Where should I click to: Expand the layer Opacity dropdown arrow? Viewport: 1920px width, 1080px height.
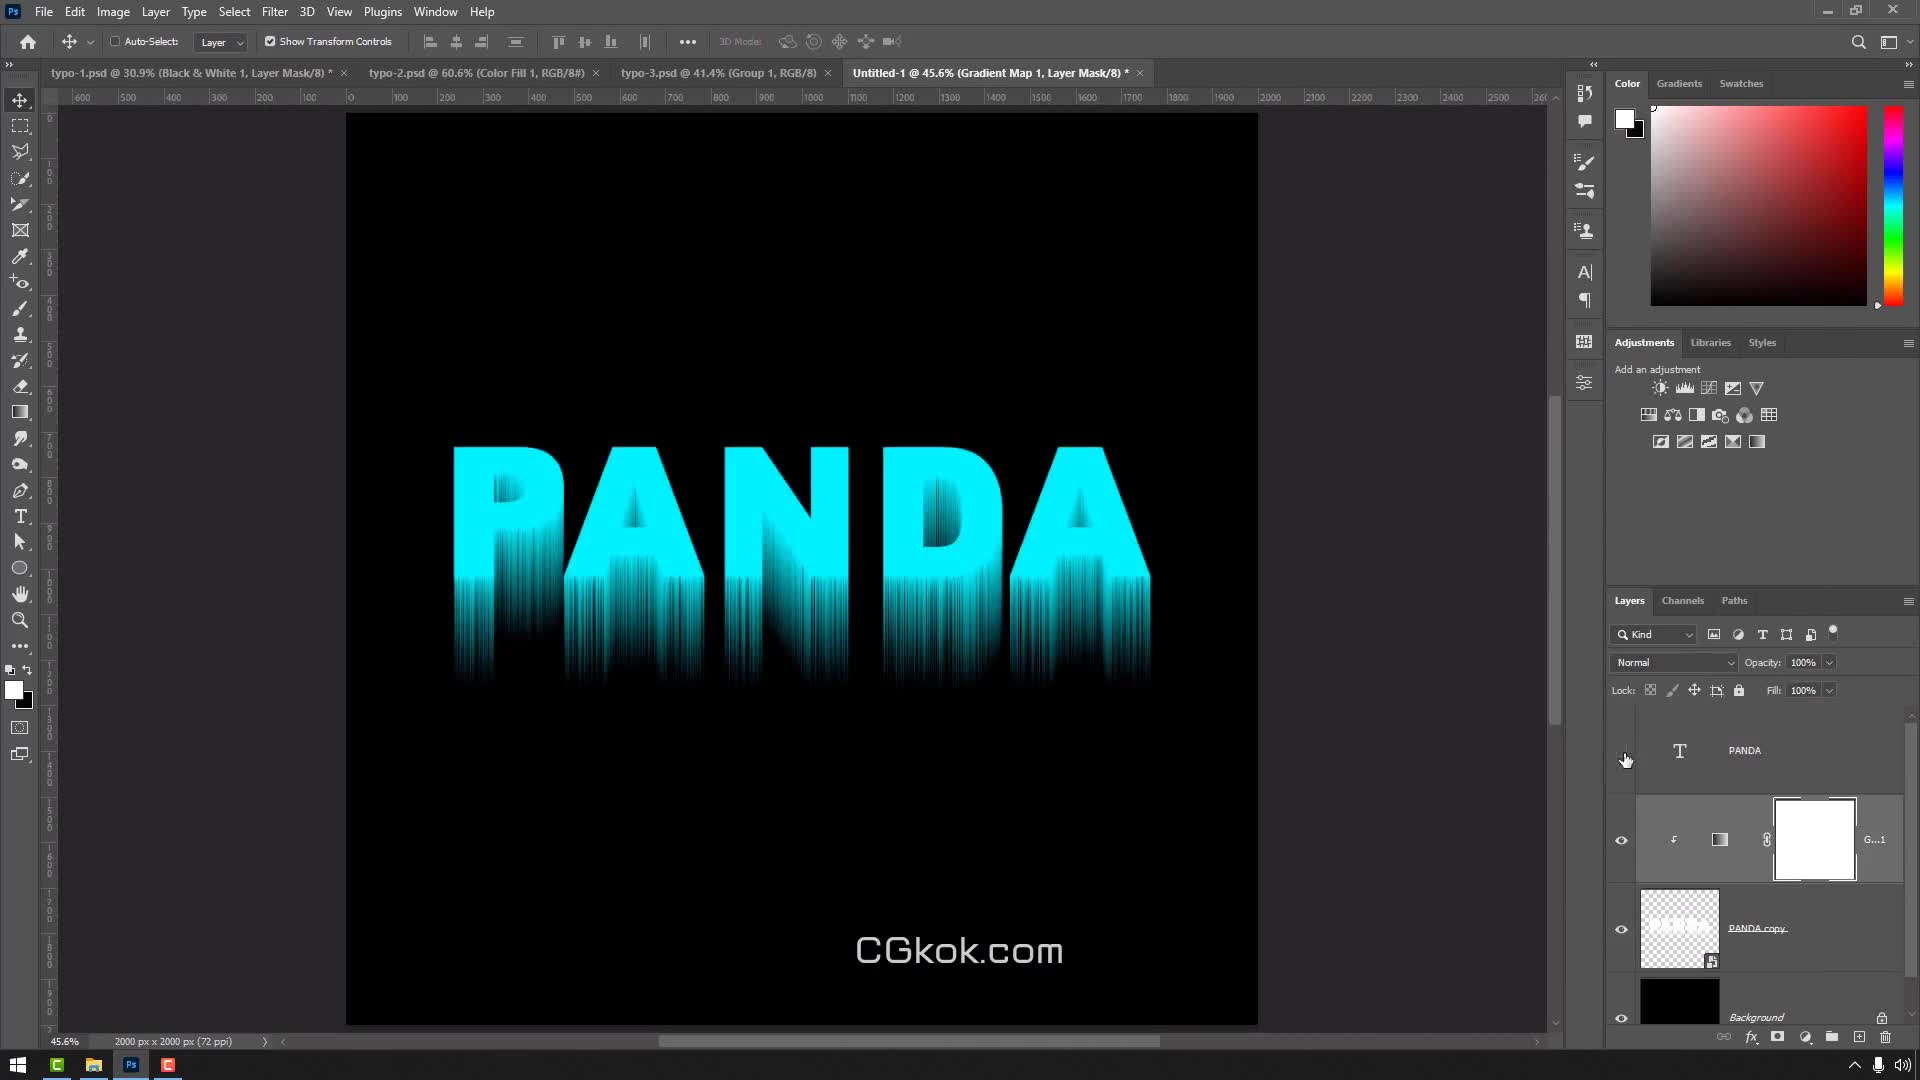point(1829,663)
